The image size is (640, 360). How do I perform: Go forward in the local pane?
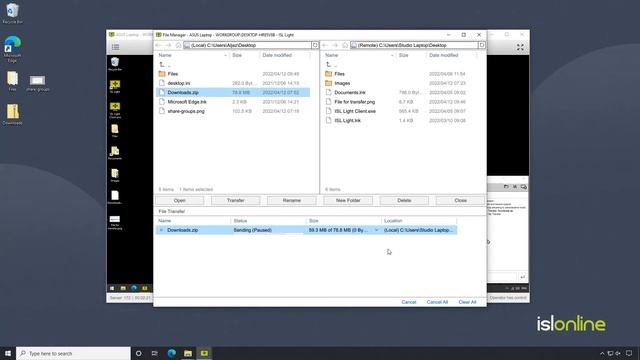168,45
